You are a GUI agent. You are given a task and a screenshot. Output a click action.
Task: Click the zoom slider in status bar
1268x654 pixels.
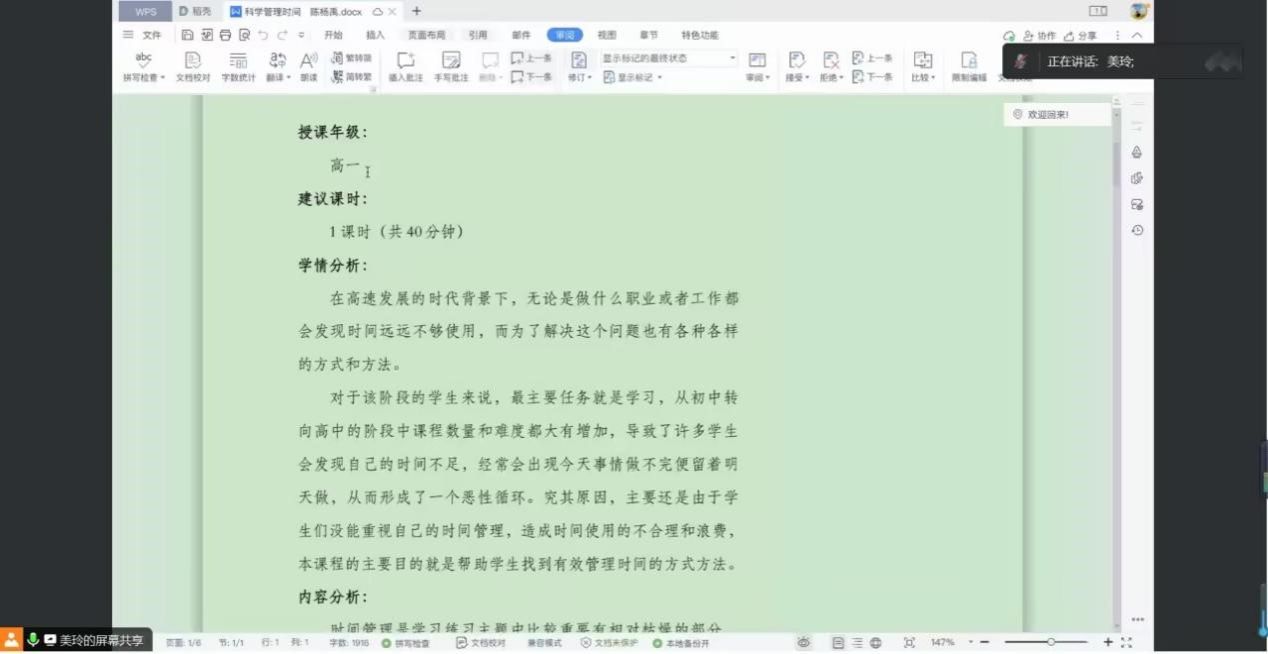[1050, 643]
